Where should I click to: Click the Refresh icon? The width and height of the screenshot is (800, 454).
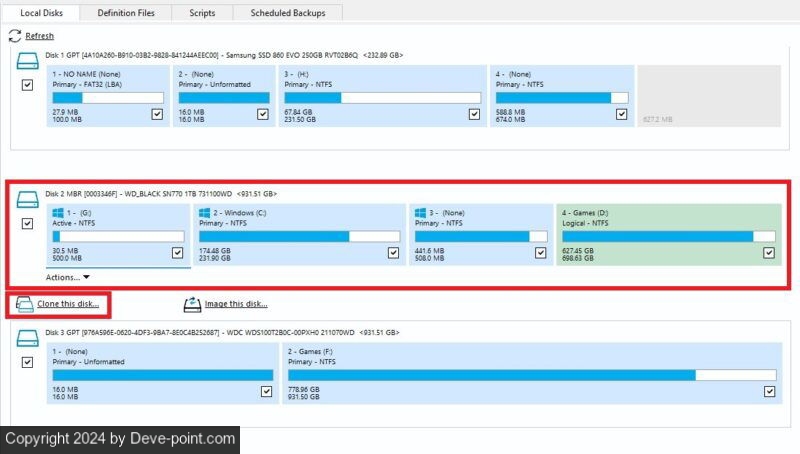coord(15,36)
